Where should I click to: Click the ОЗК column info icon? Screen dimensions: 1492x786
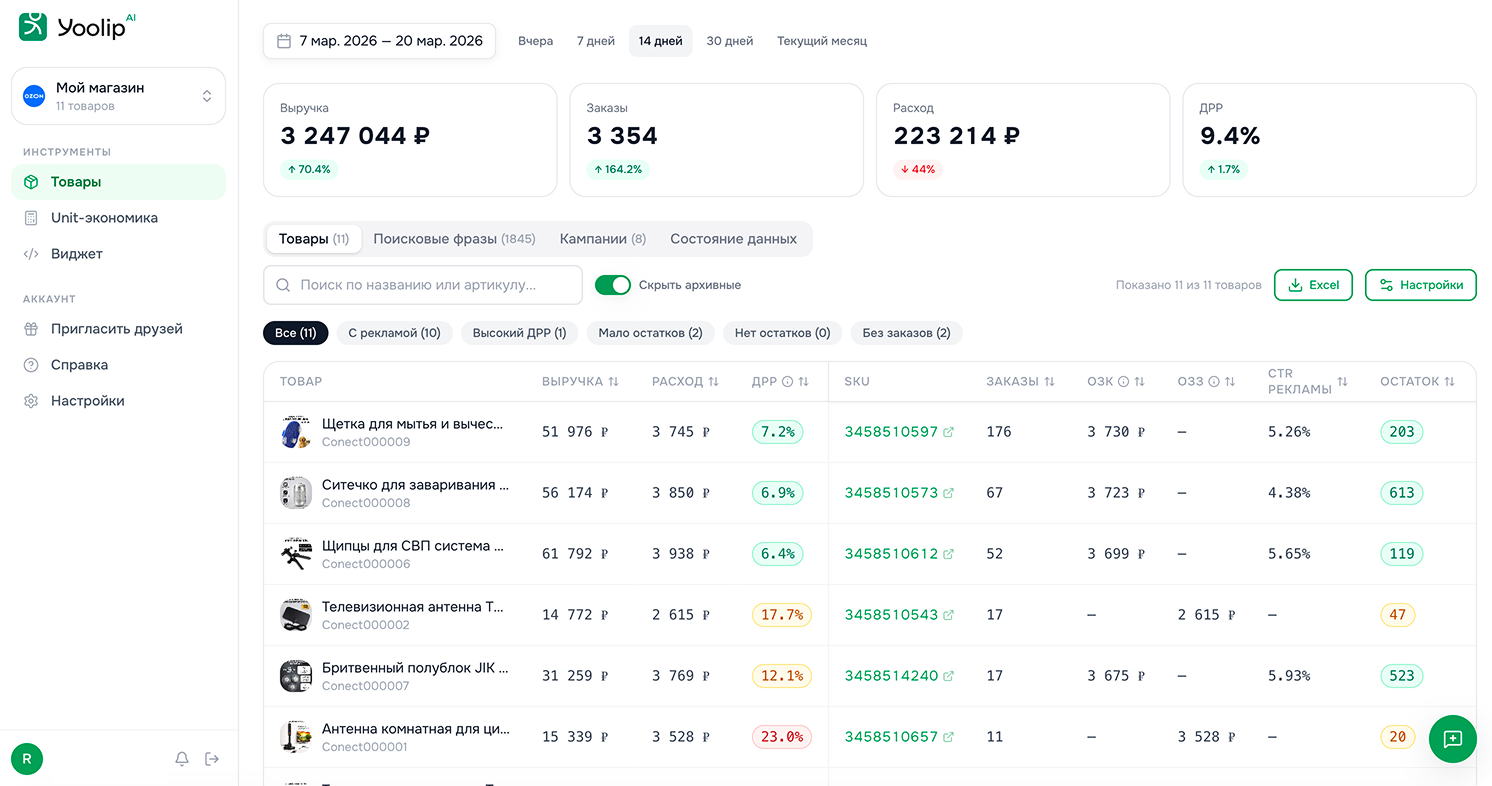1123,382
